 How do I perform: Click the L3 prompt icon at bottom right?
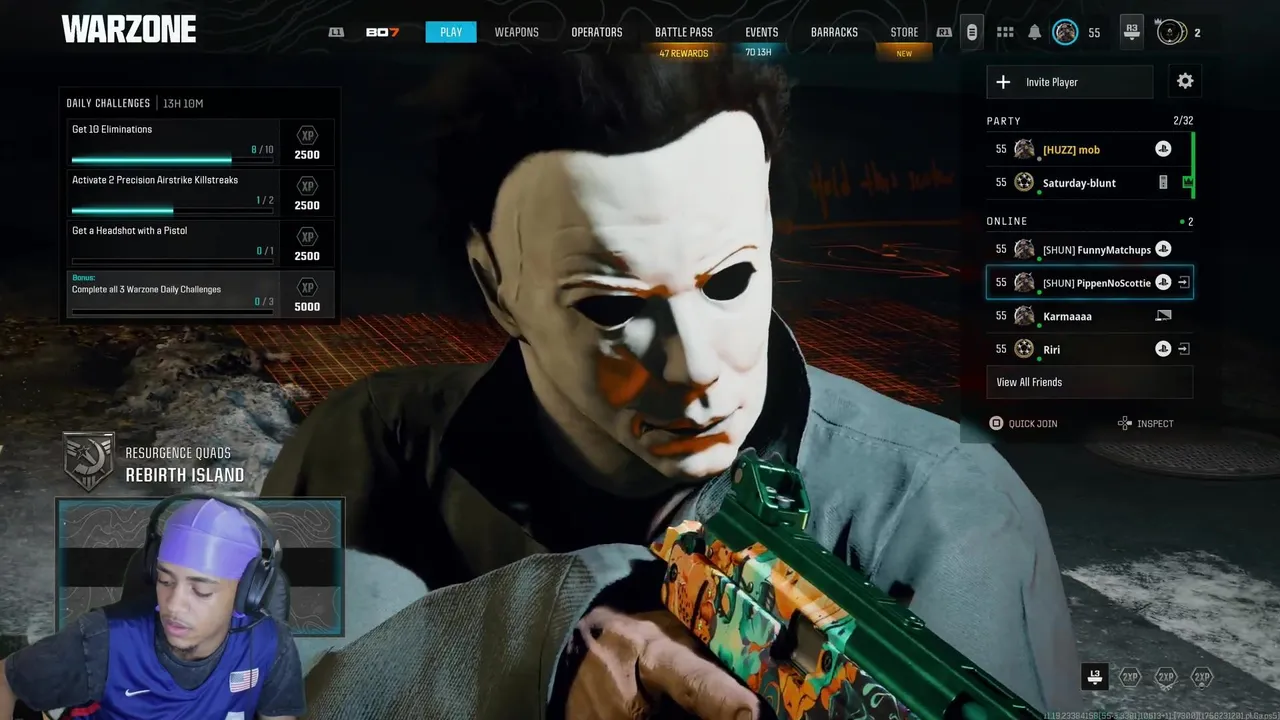pos(1095,676)
